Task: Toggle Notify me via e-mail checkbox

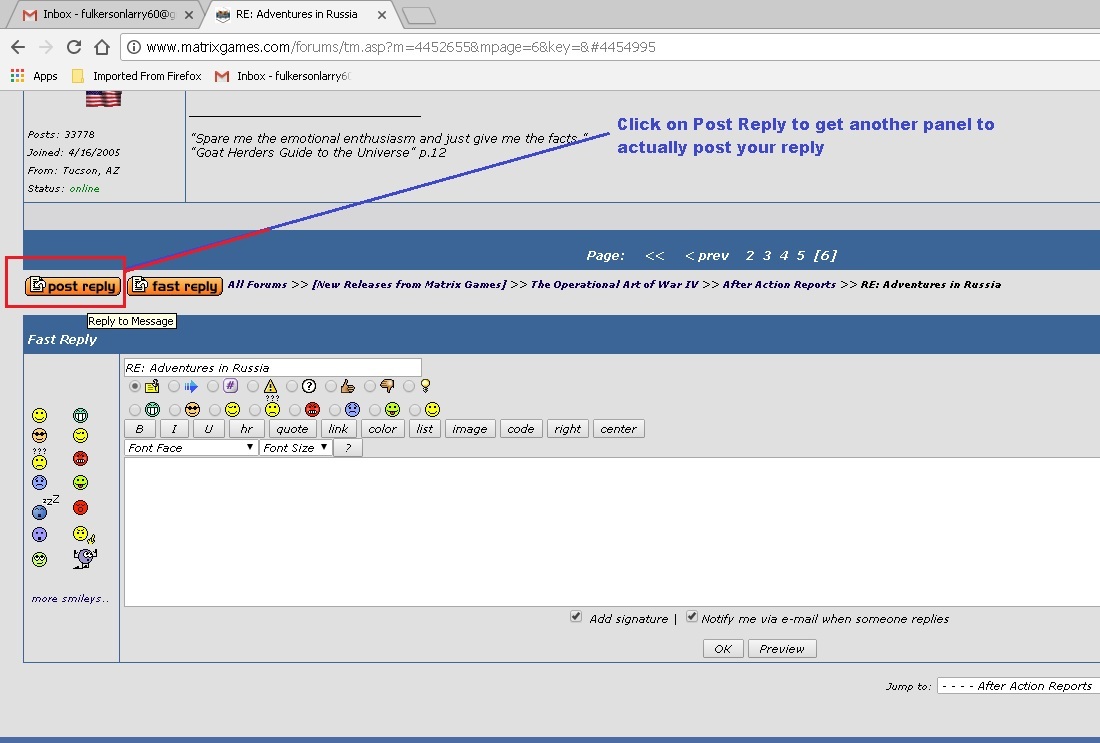Action: 692,617
